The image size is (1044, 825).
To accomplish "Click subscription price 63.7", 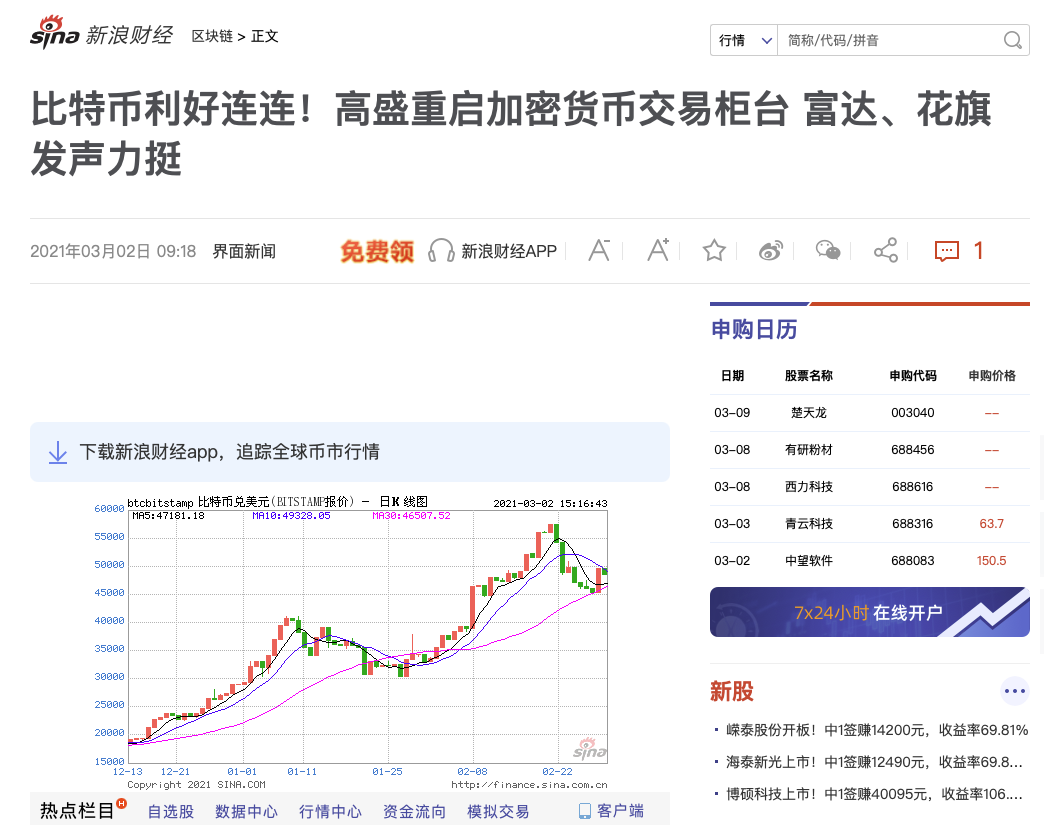I will click(x=991, y=524).
